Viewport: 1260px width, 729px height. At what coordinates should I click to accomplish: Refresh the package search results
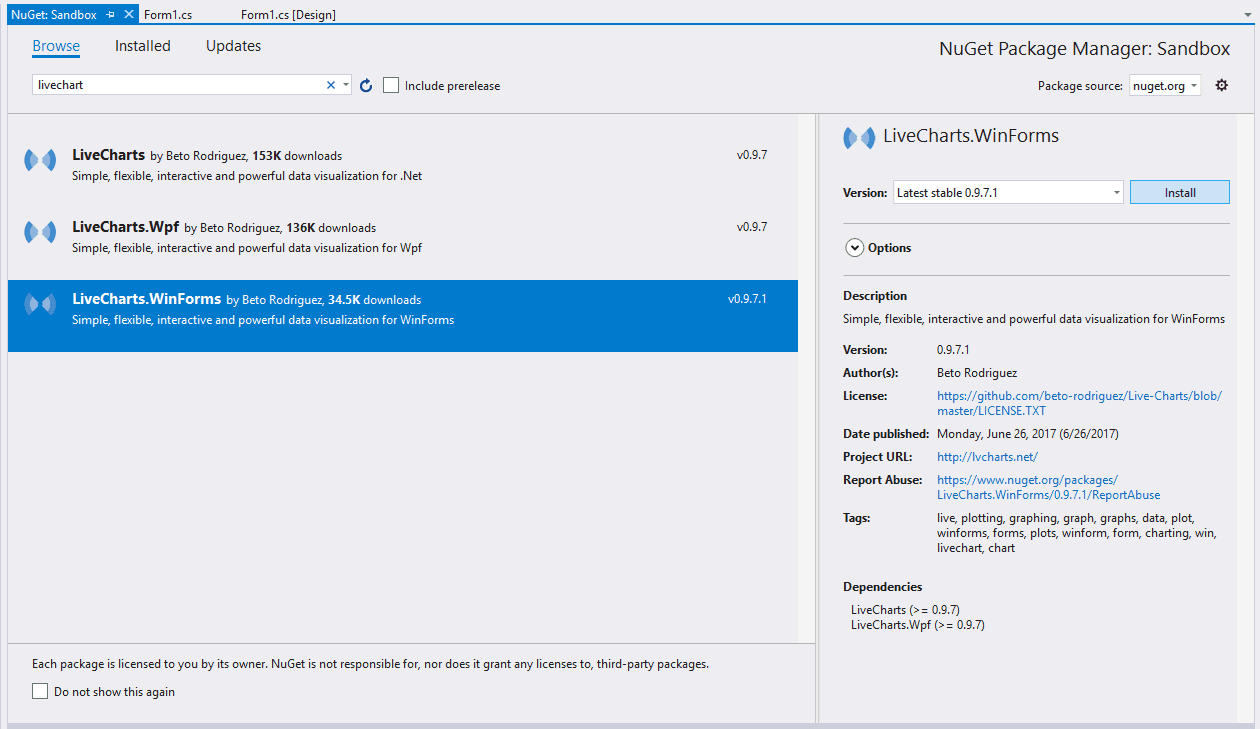[x=365, y=85]
